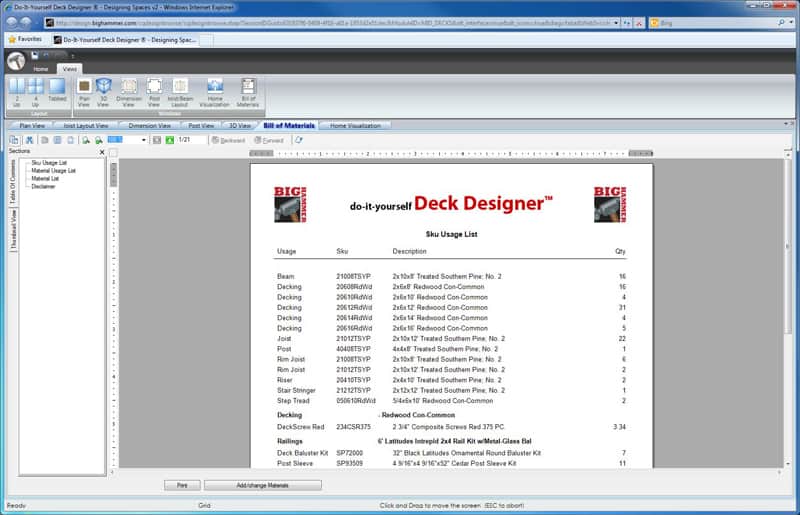Open Dimension View from the ribbon
The width and height of the screenshot is (800, 515).
[x=129, y=93]
